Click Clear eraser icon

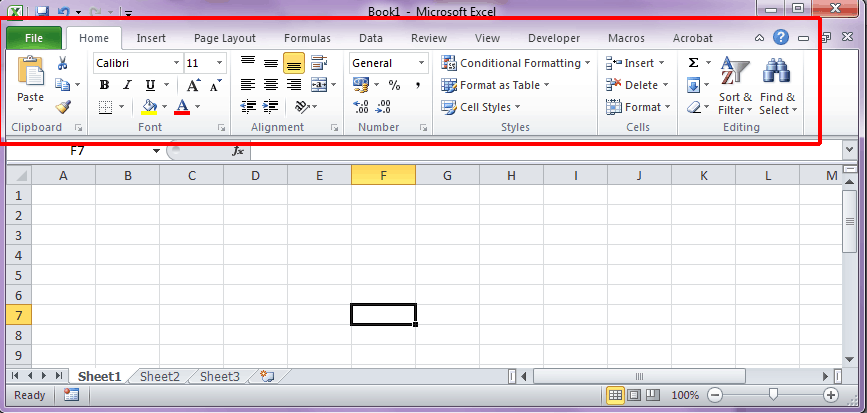[x=693, y=107]
